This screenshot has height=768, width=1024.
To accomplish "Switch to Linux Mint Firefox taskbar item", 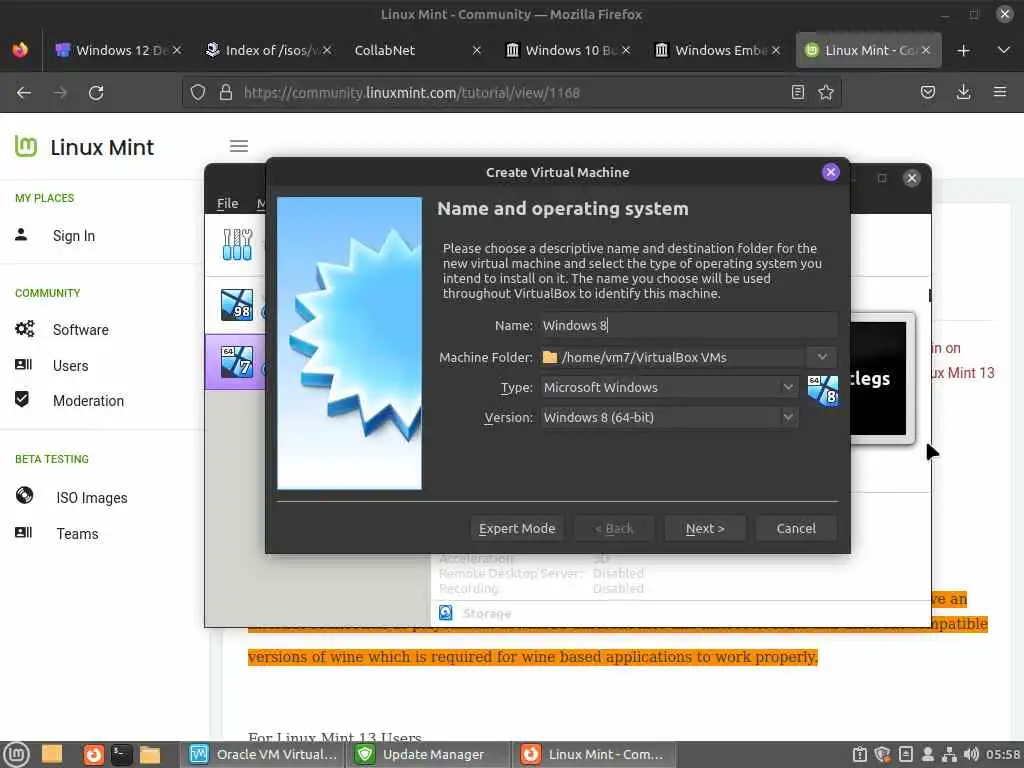I will click(x=594, y=754).
